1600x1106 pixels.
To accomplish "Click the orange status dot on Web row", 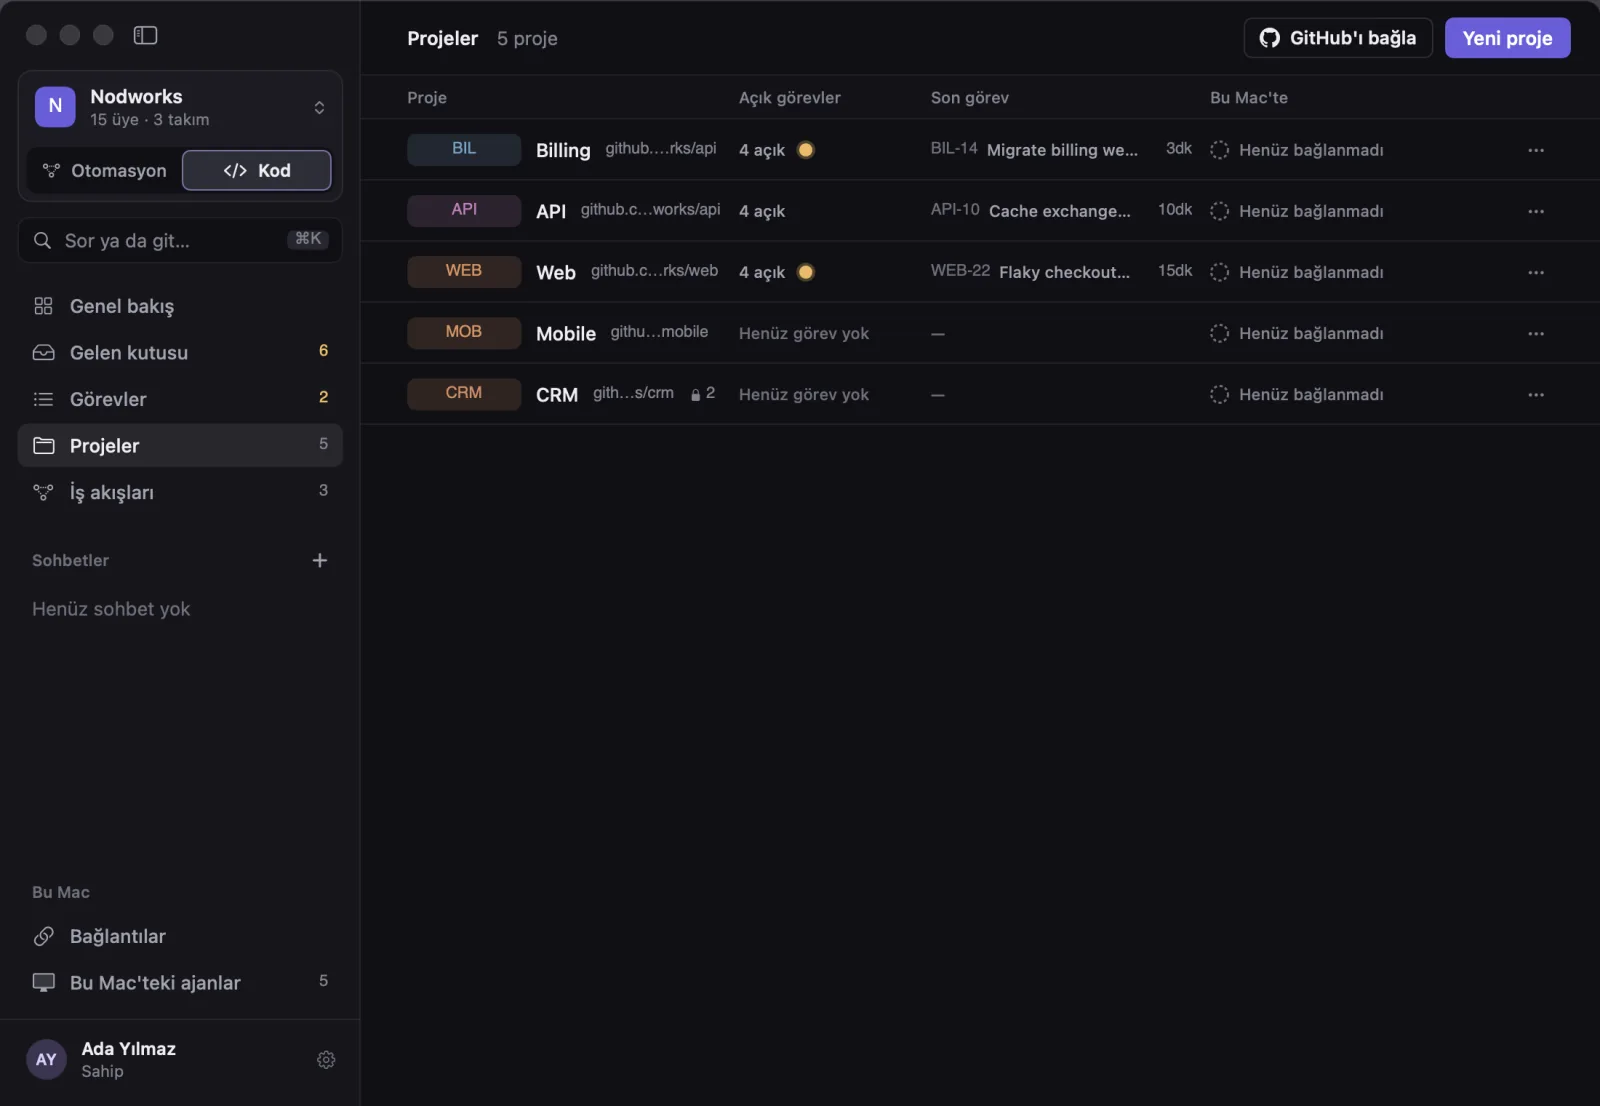I will point(806,272).
